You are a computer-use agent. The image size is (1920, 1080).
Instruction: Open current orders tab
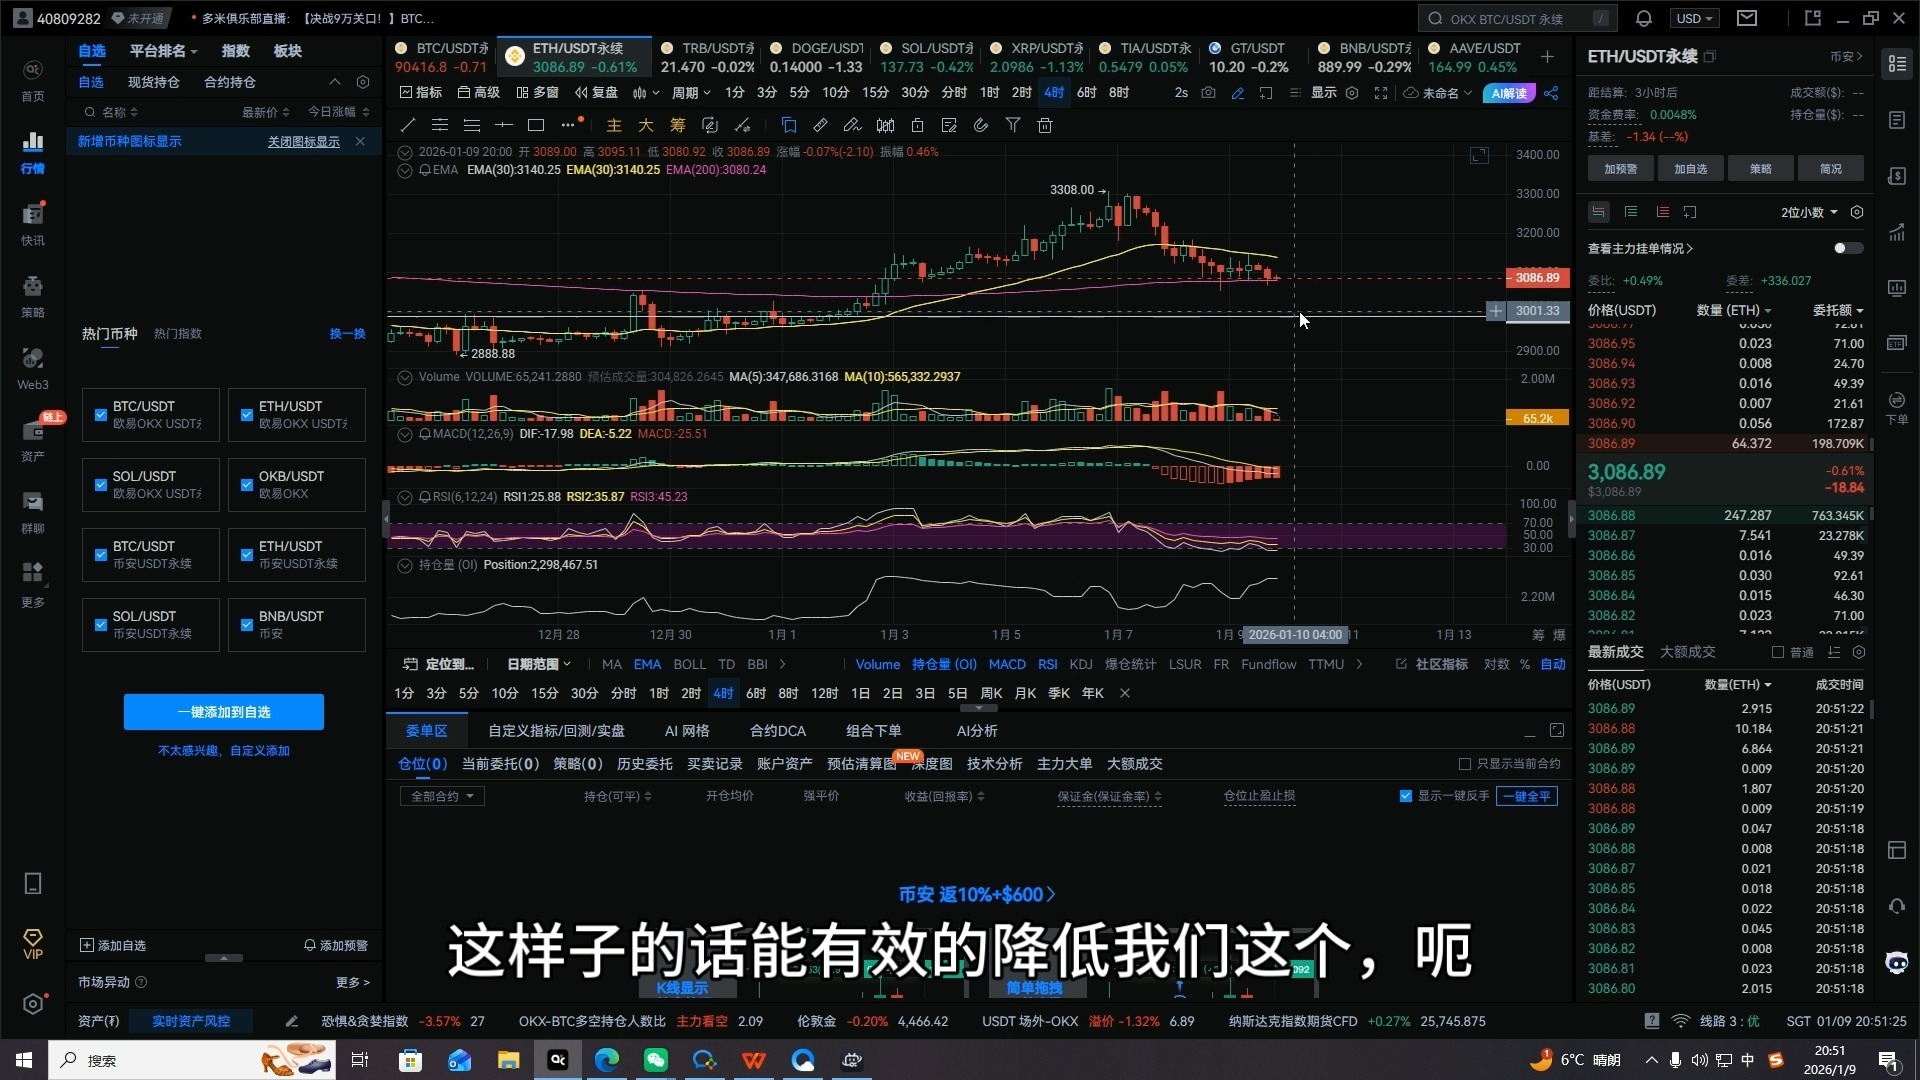coord(500,764)
